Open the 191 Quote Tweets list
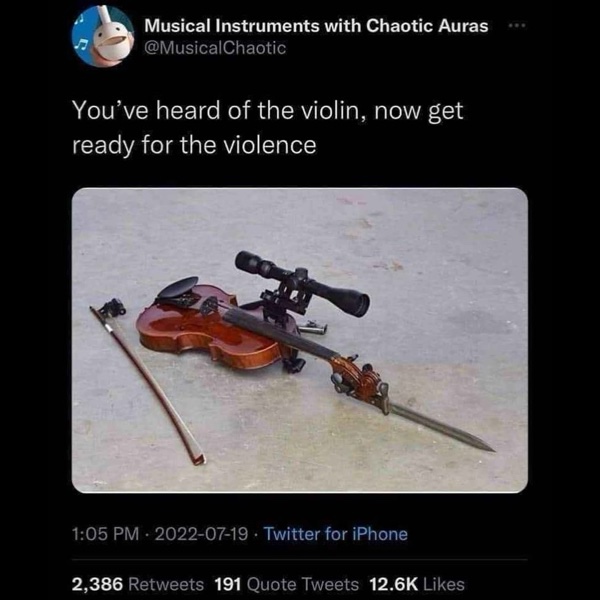The height and width of the screenshot is (600, 600). coord(287,584)
